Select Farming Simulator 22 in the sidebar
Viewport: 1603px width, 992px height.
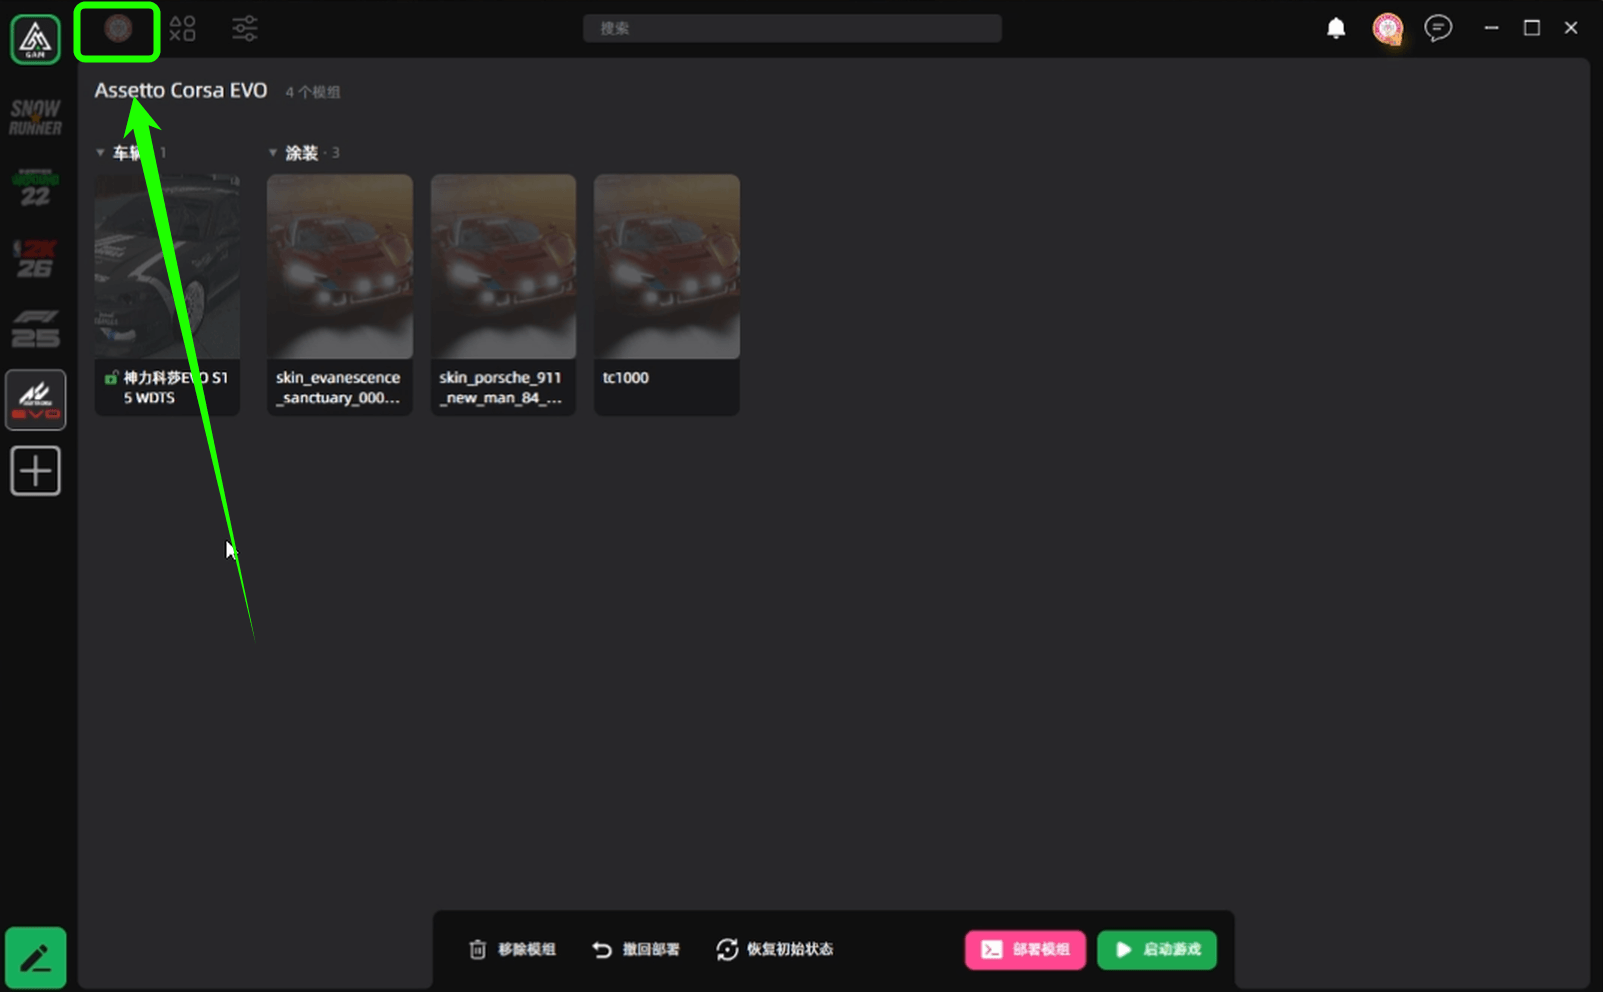coord(35,187)
